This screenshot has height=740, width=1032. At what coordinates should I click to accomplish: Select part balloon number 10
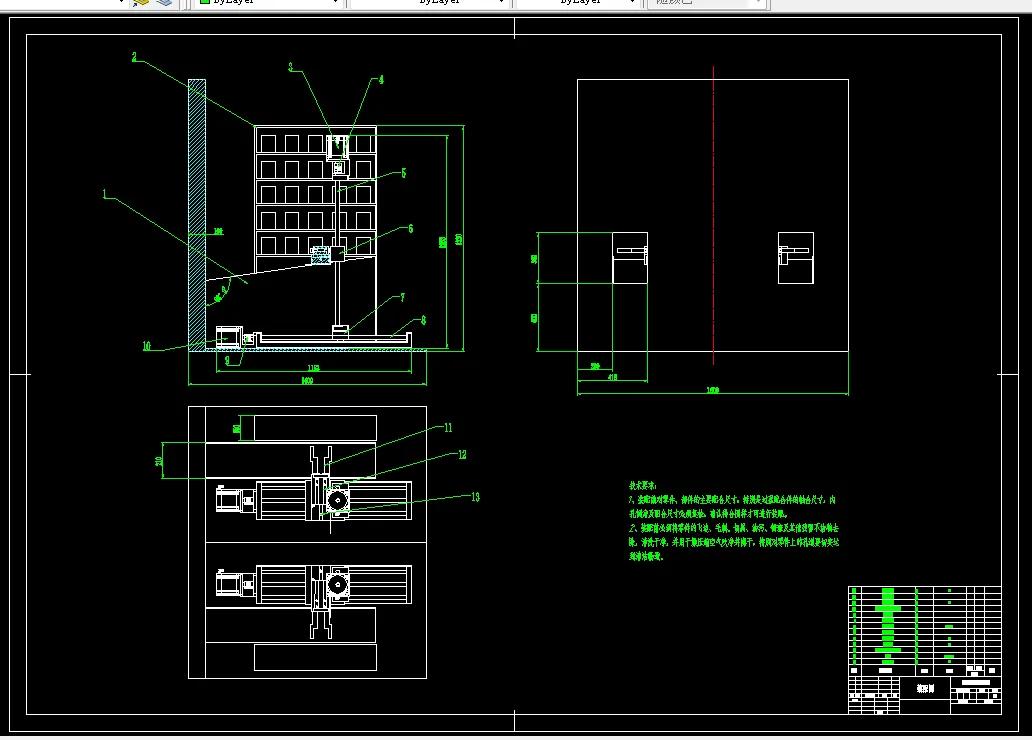tap(147, 346)
